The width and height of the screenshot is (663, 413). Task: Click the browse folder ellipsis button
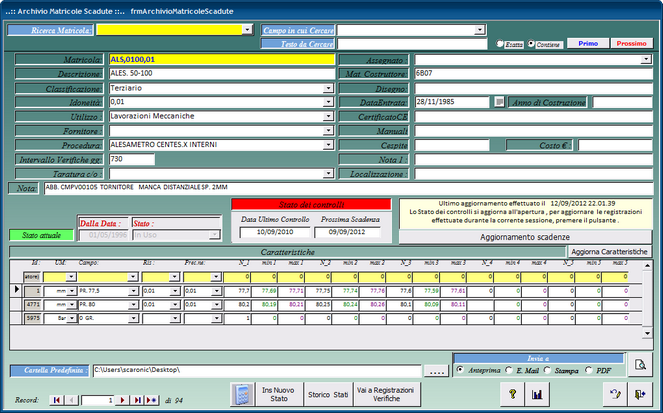436,371
